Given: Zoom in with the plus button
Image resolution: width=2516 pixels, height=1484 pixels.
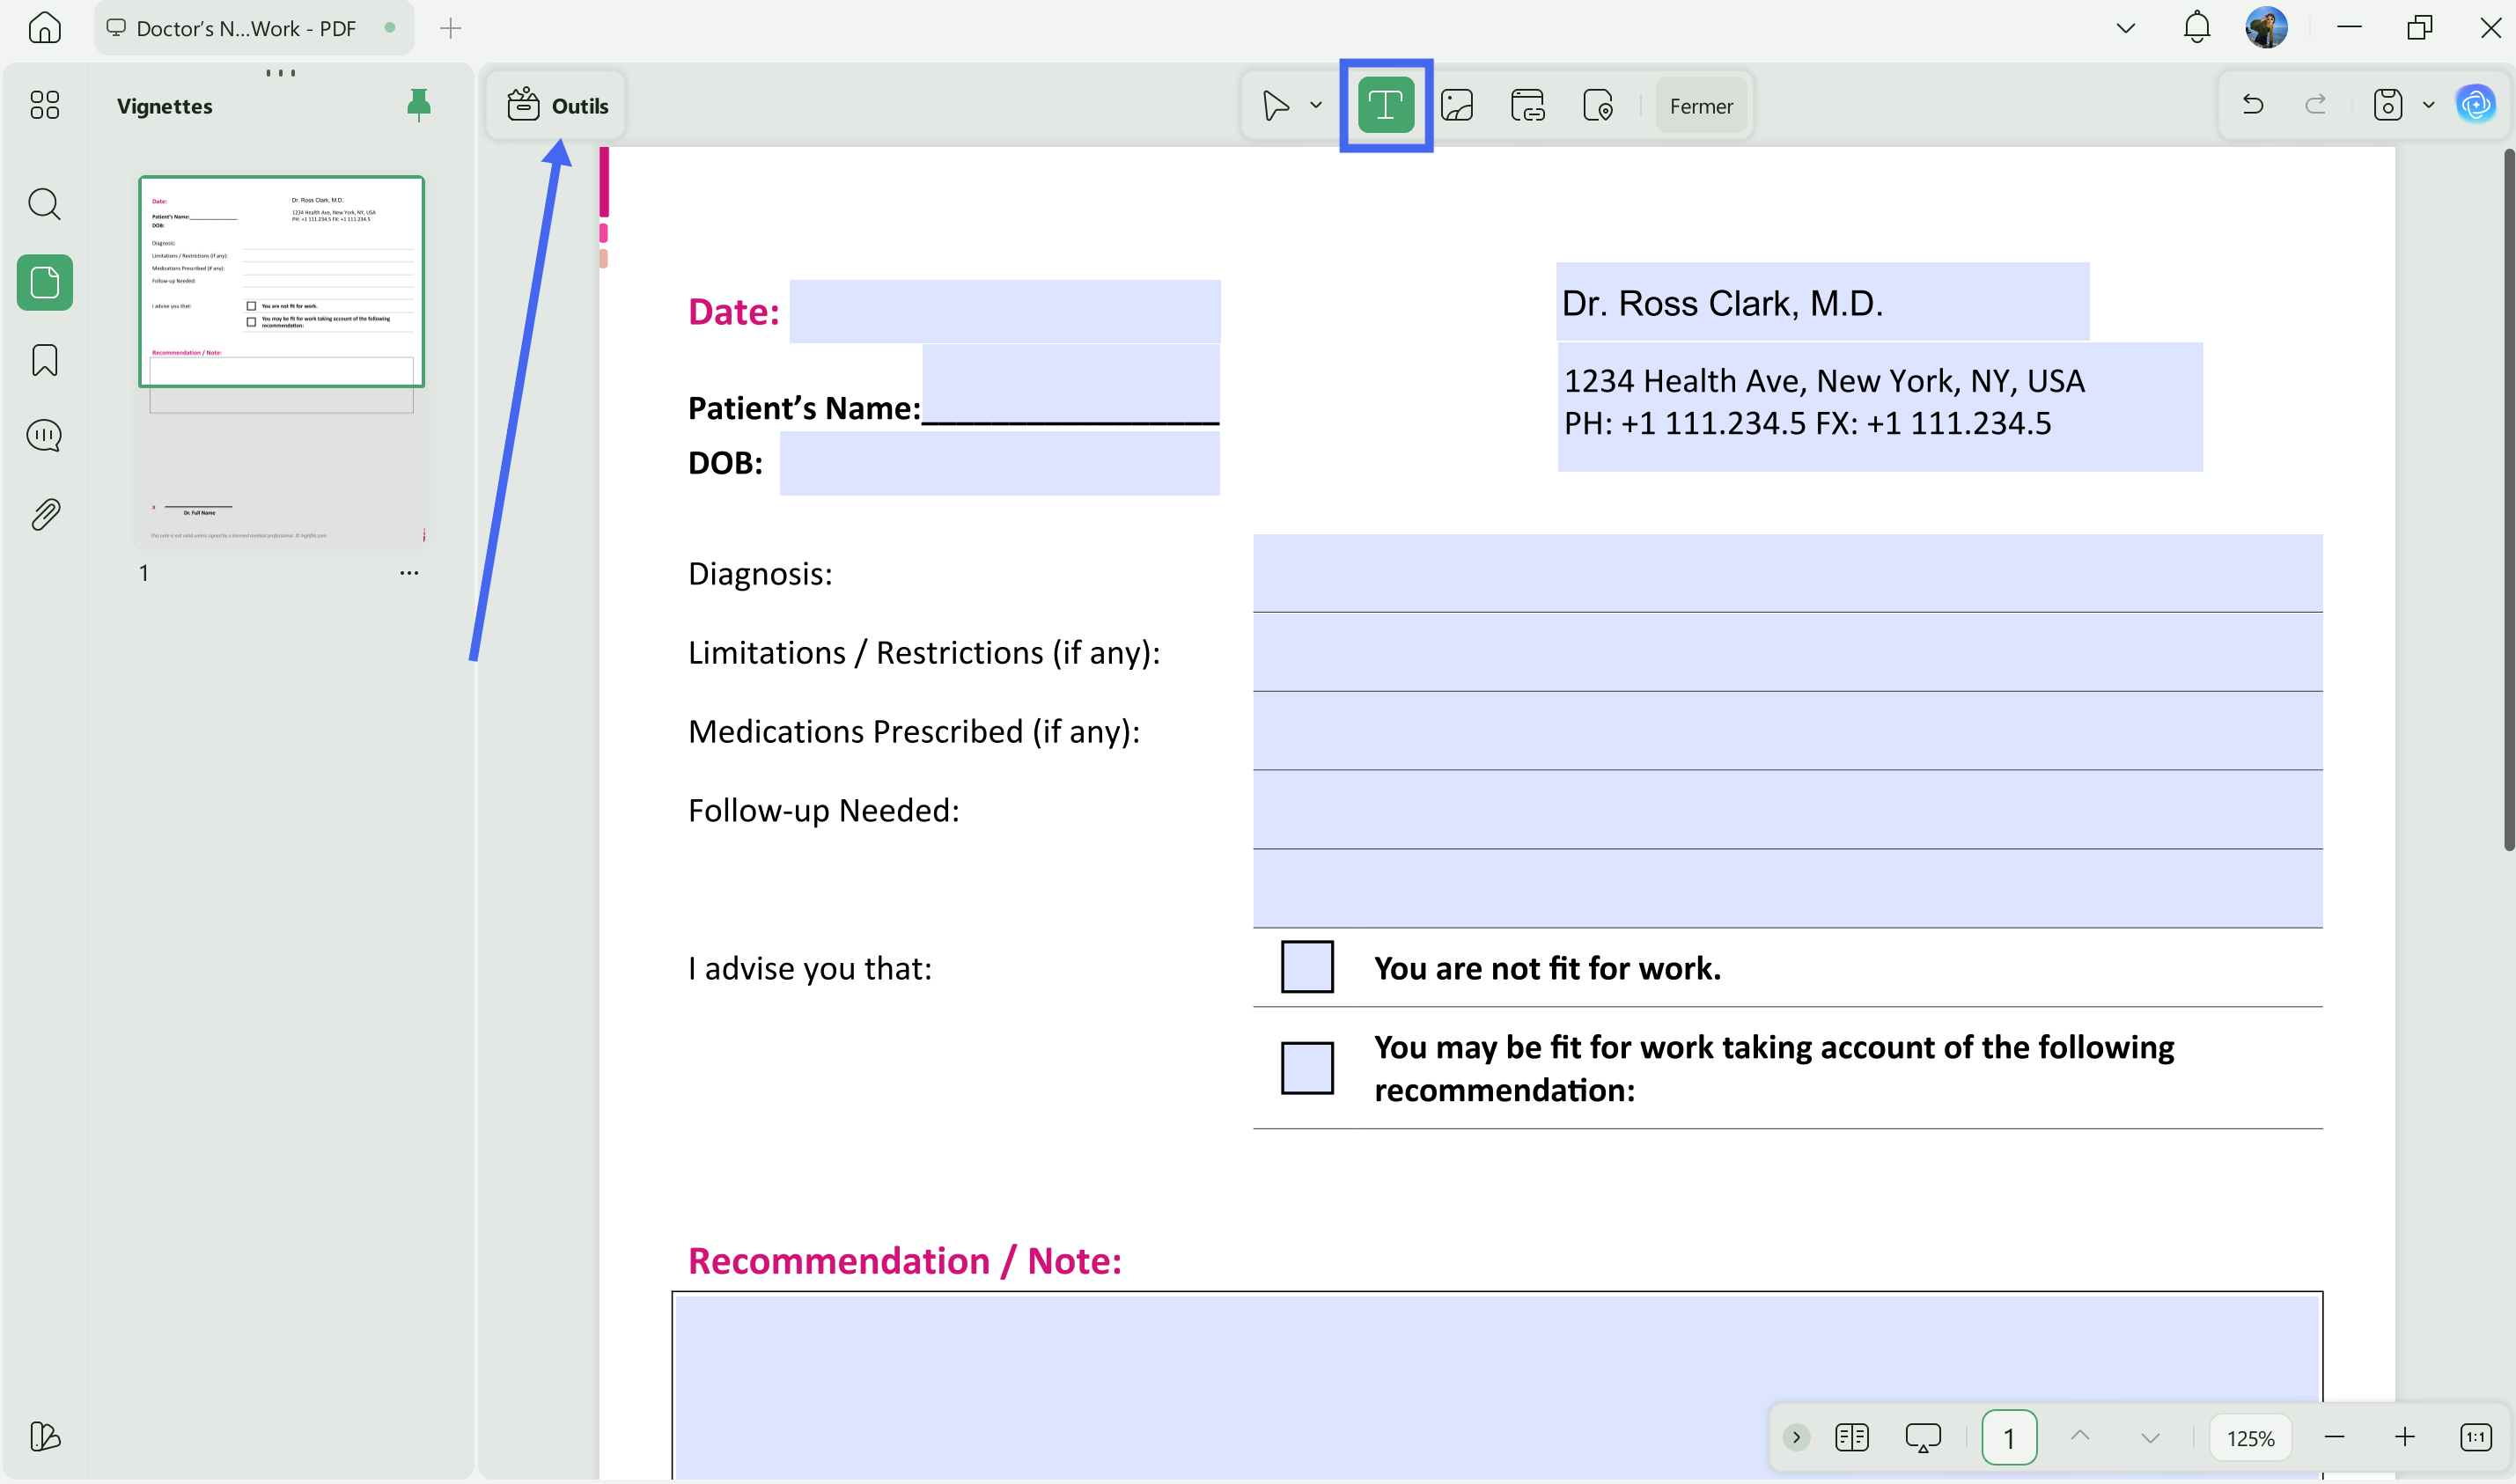Looking at the screenshot, I should point(2404,1437).
